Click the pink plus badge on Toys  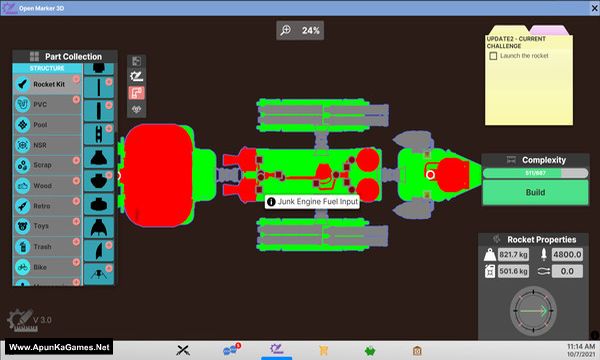(x=76, y=221)
